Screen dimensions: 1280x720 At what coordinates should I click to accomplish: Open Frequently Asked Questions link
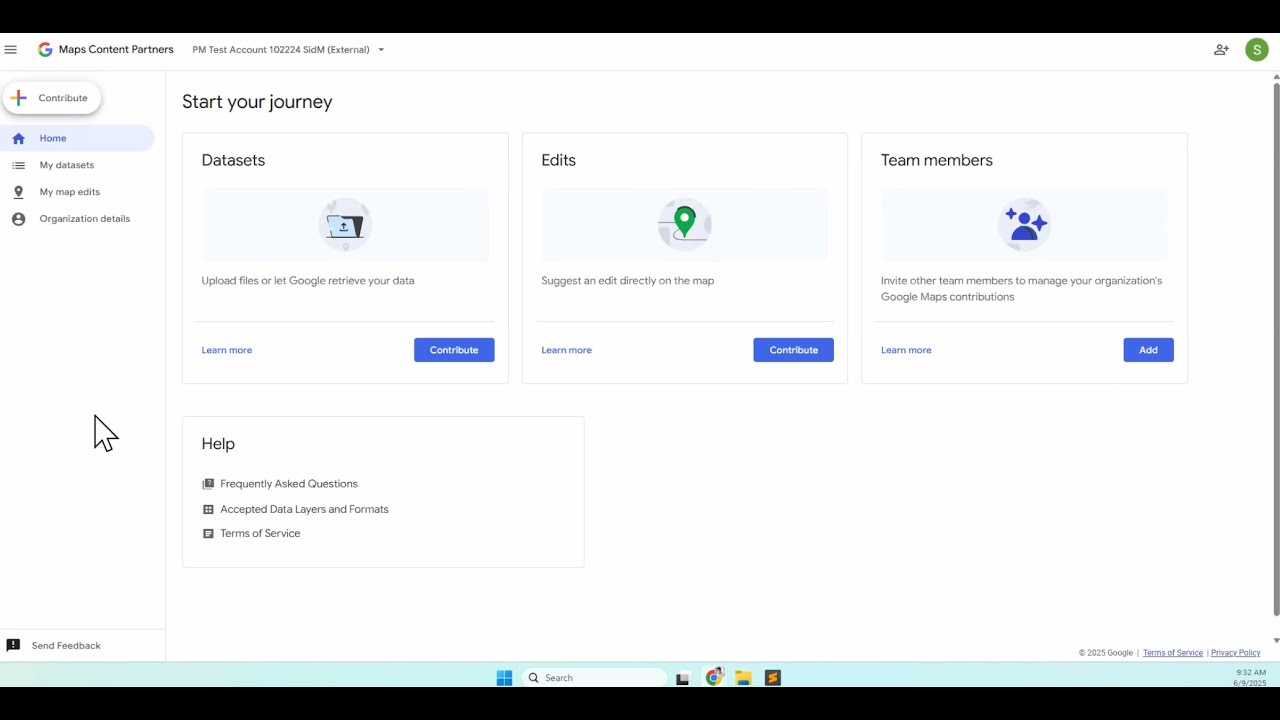tap(289, 484)
